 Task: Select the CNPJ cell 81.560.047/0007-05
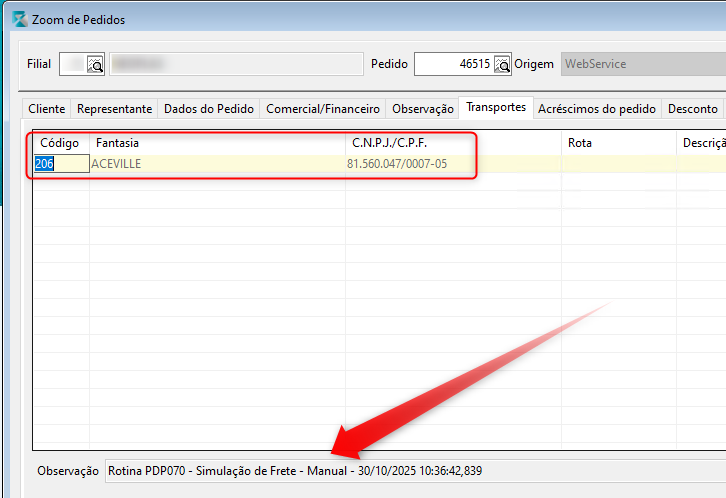[453, 164]
